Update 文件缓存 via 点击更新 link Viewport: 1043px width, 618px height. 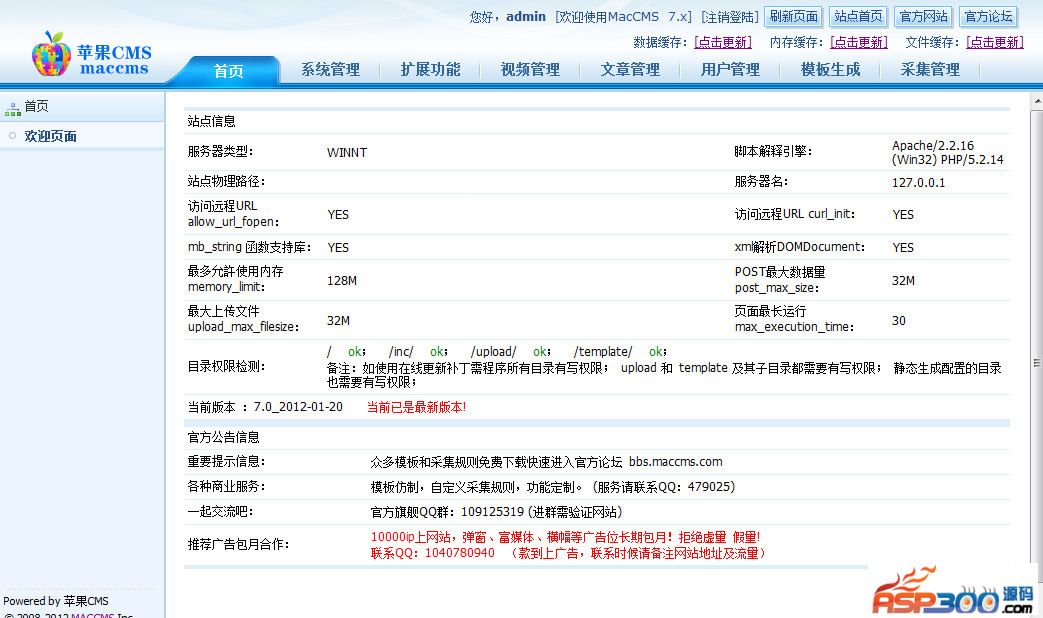pos(995,43)
